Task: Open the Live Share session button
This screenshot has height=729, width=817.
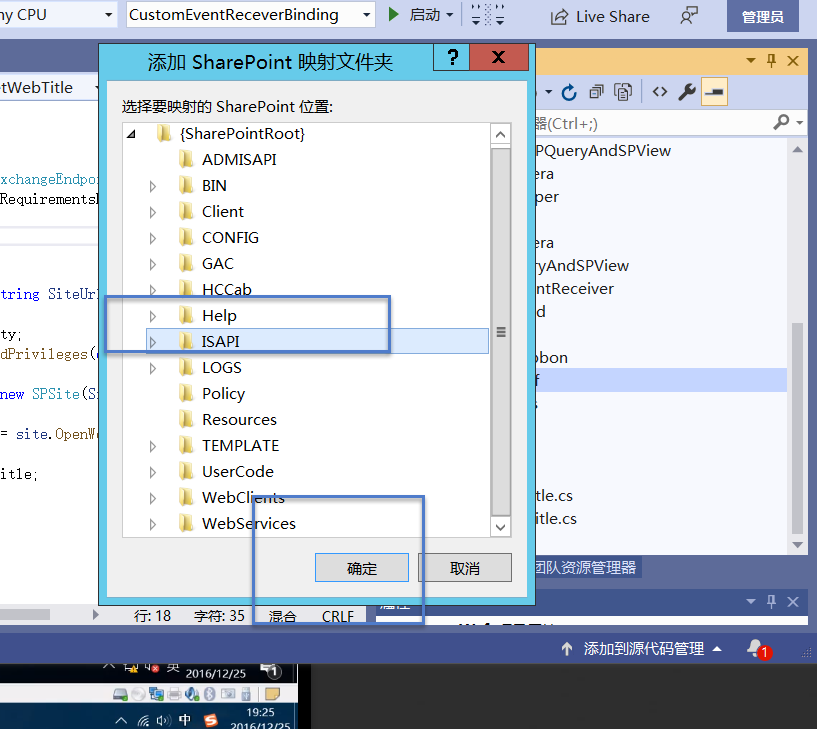Action: [x=600, y=17]
